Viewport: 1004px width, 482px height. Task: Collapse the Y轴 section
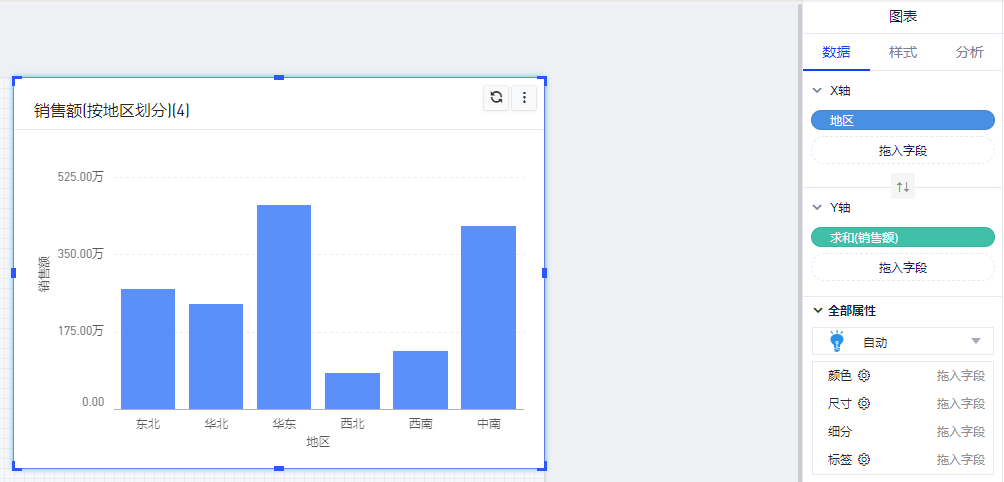point(817,208)
